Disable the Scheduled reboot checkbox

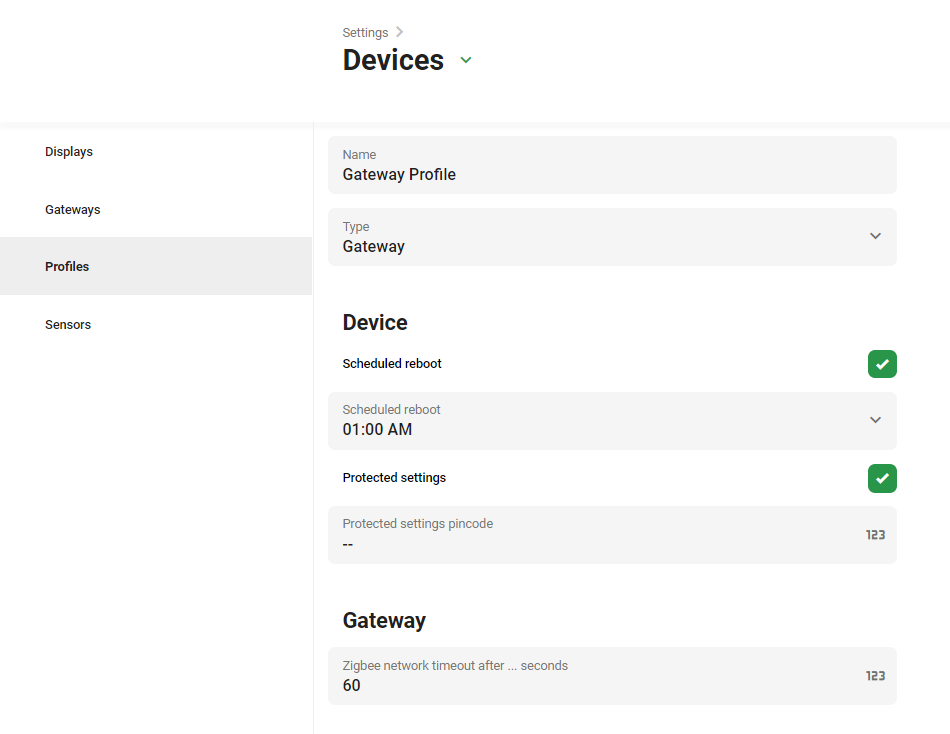click(882, 364)
